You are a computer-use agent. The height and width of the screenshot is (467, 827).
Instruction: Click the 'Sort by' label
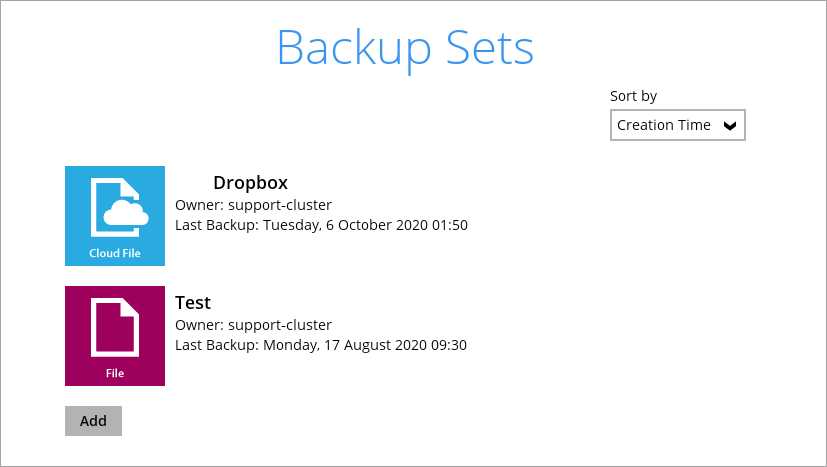click(x=633, y=96)
